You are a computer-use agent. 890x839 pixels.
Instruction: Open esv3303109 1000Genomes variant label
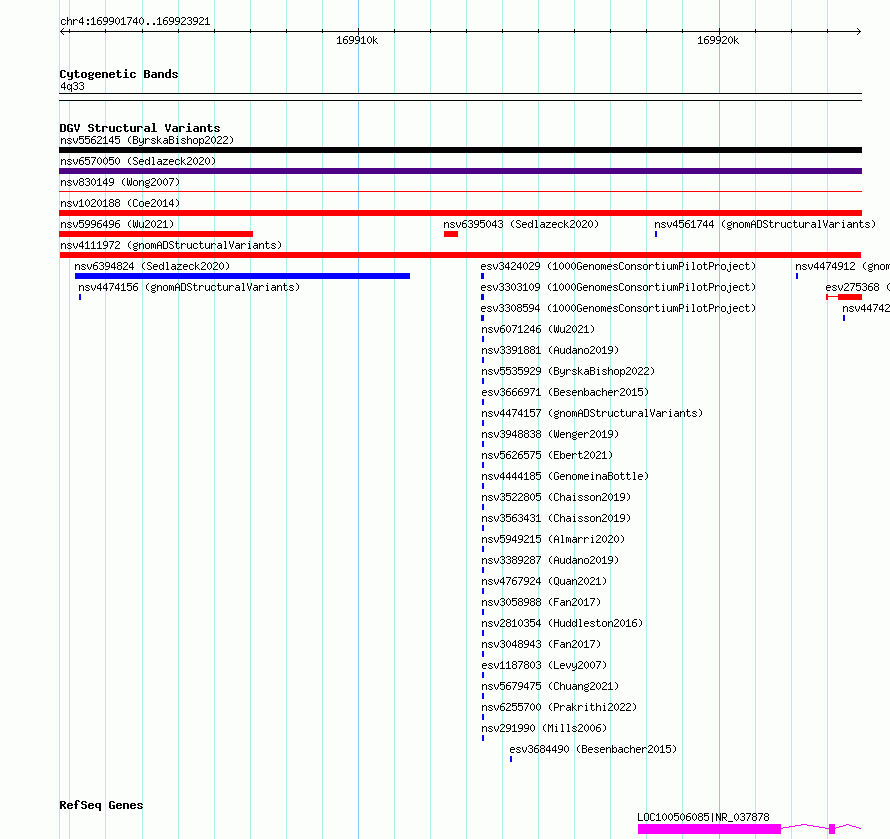618,287
